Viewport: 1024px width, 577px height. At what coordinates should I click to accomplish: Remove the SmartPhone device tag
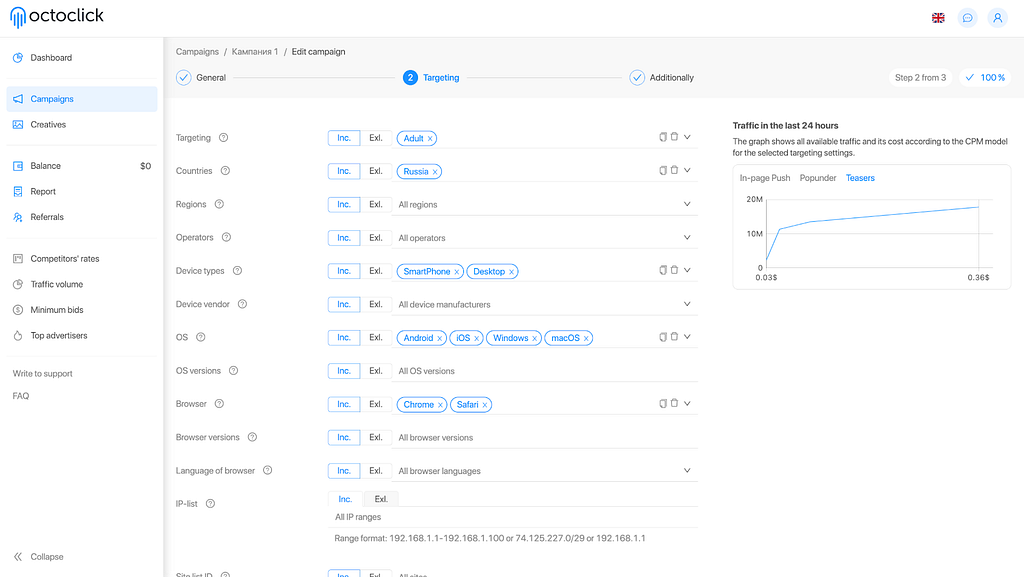click(x=456, y=272)
